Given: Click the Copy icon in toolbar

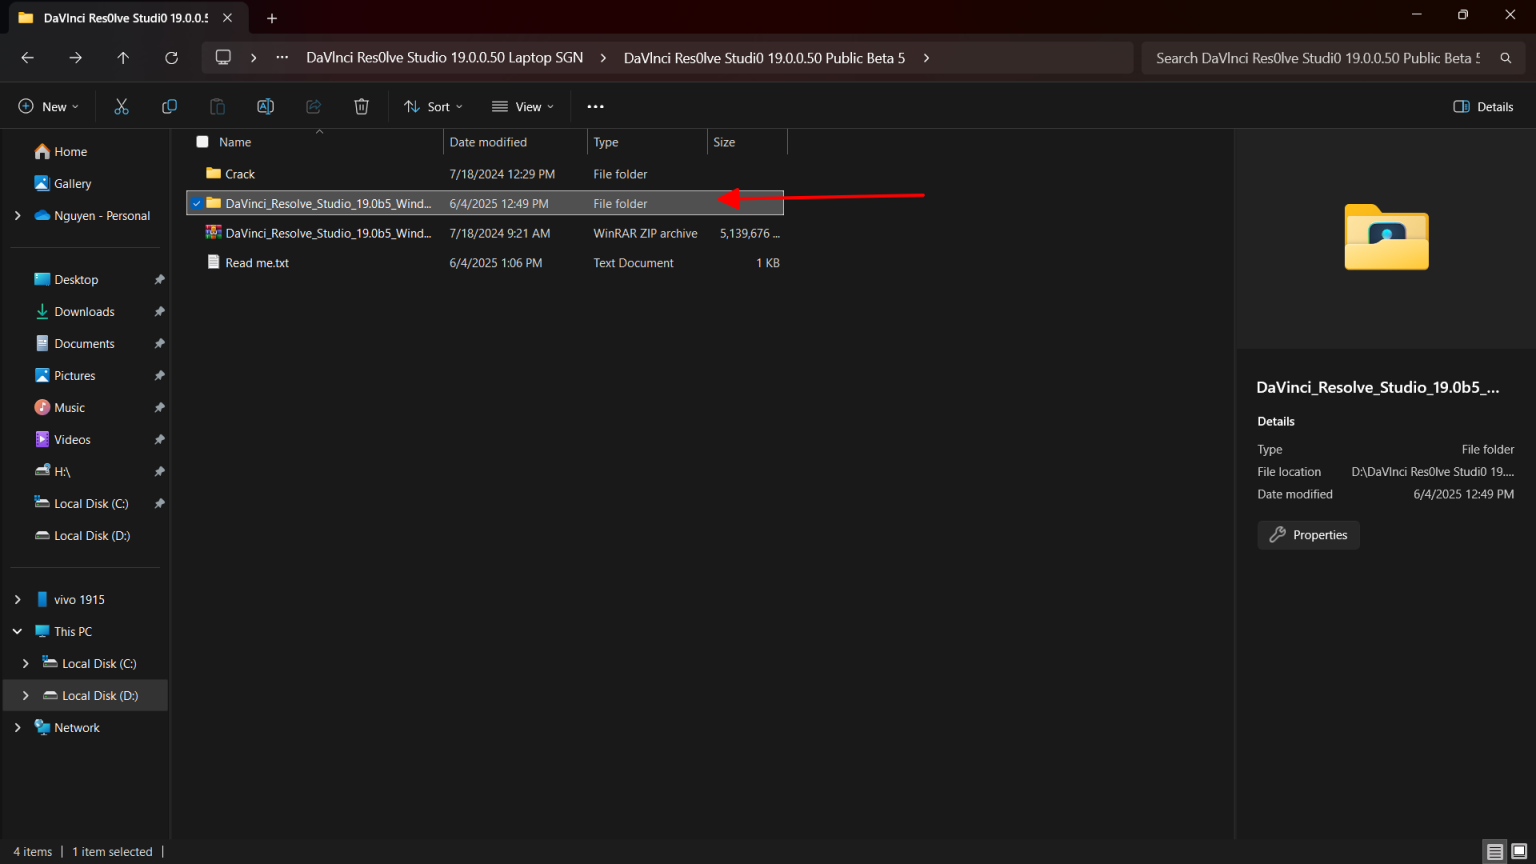Looking at the screenshot, I should click(169, 107).
